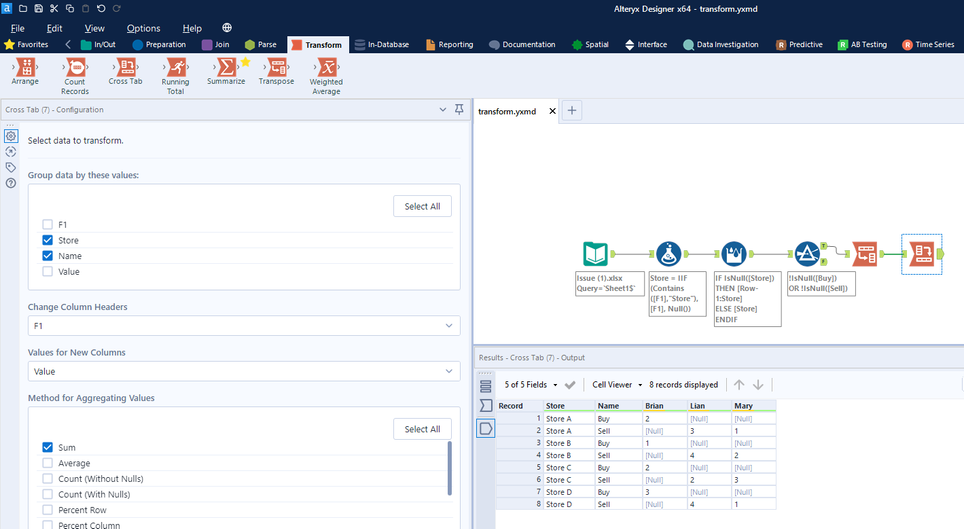
Task: Select the Weighted Average tool icon
Action: (327, 66)
